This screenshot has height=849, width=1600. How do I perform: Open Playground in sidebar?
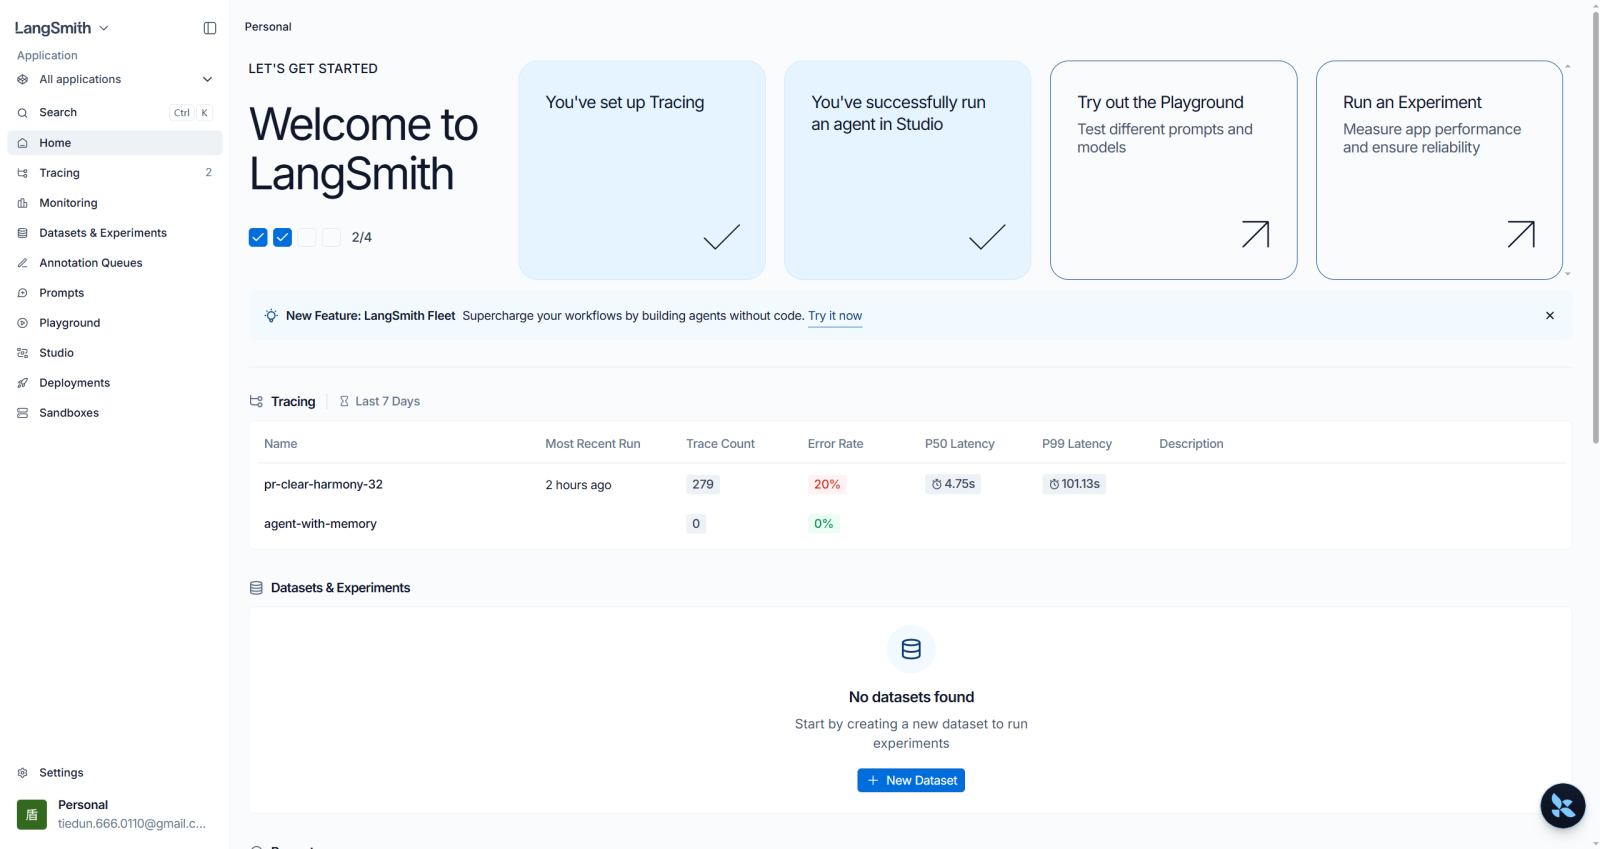click(115, 323)
